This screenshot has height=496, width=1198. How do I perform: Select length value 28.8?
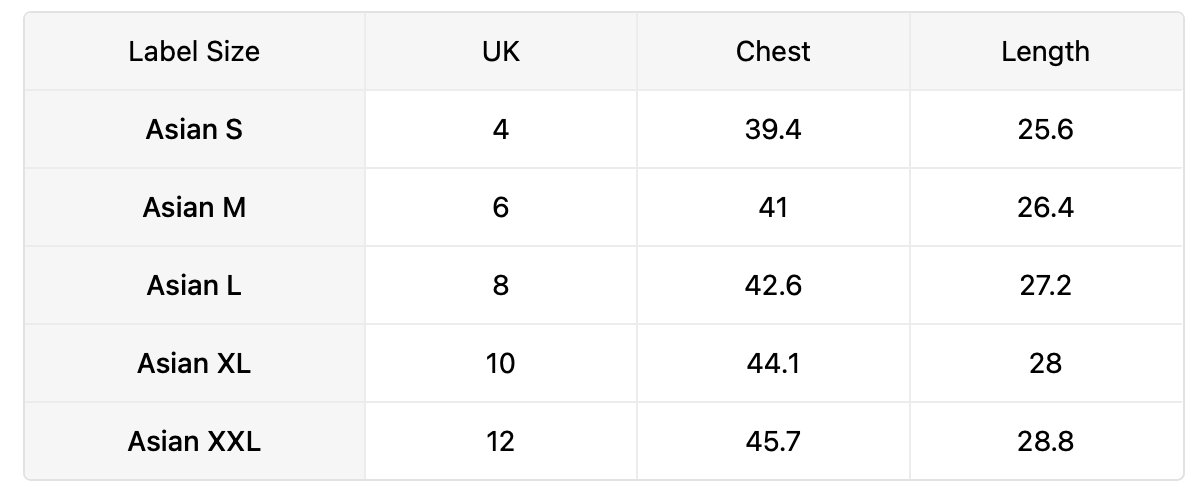pyautogui.click(x=1045, y=442)
